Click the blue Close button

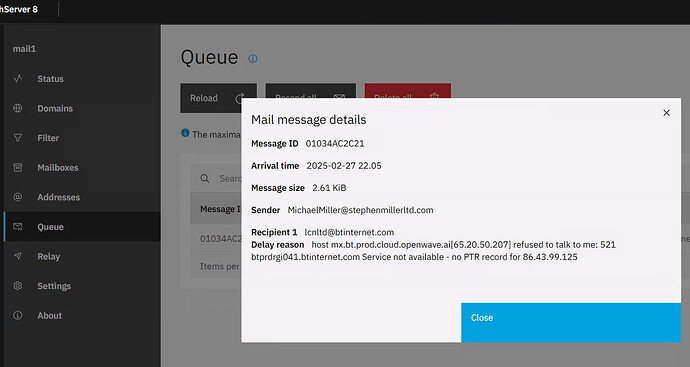(x=571, y=322)
